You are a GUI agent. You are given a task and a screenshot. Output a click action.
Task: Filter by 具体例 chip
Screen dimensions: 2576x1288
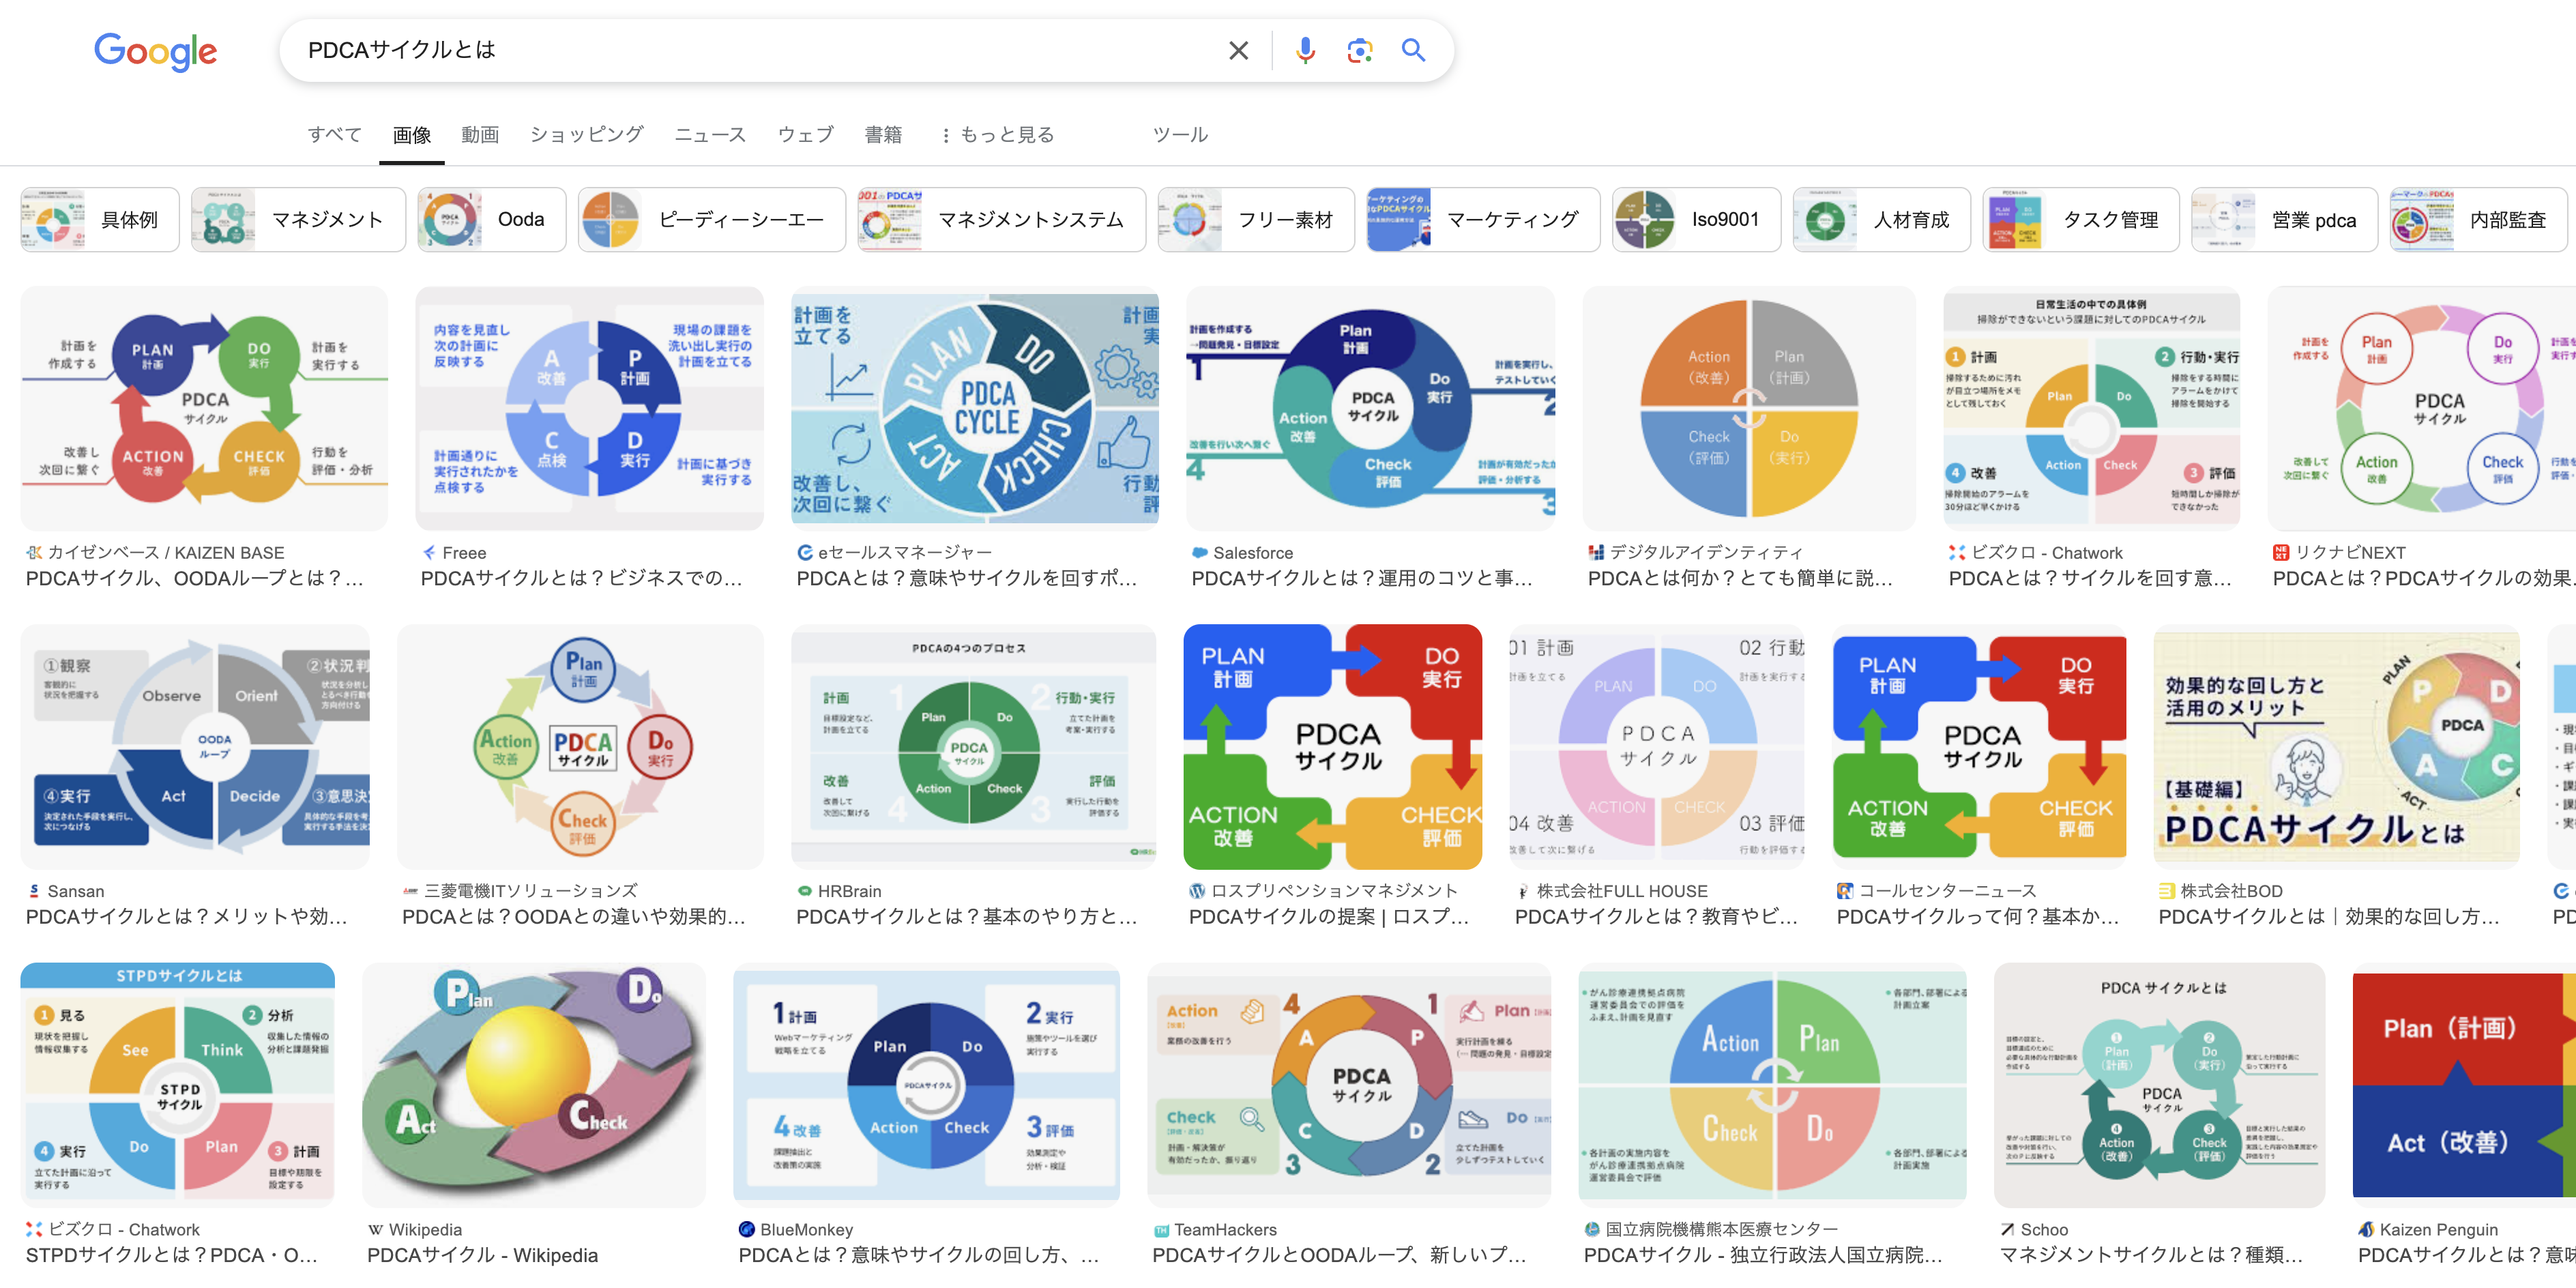click(100, 219)
